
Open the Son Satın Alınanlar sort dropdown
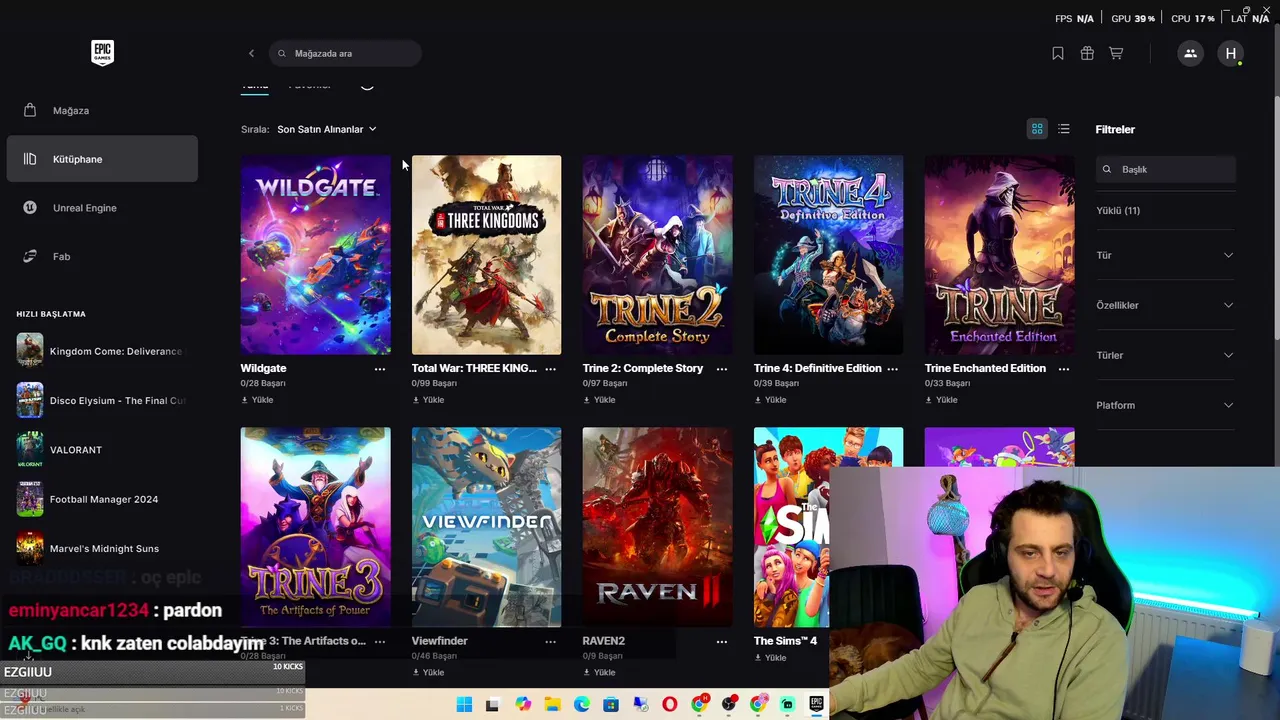[x=327, y=129]
